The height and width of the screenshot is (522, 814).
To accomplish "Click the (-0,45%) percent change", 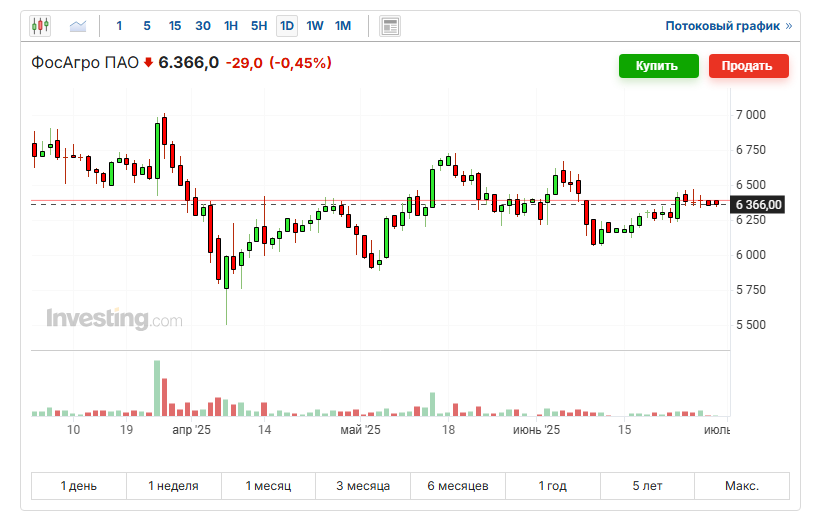I will (x=300, y=63).
